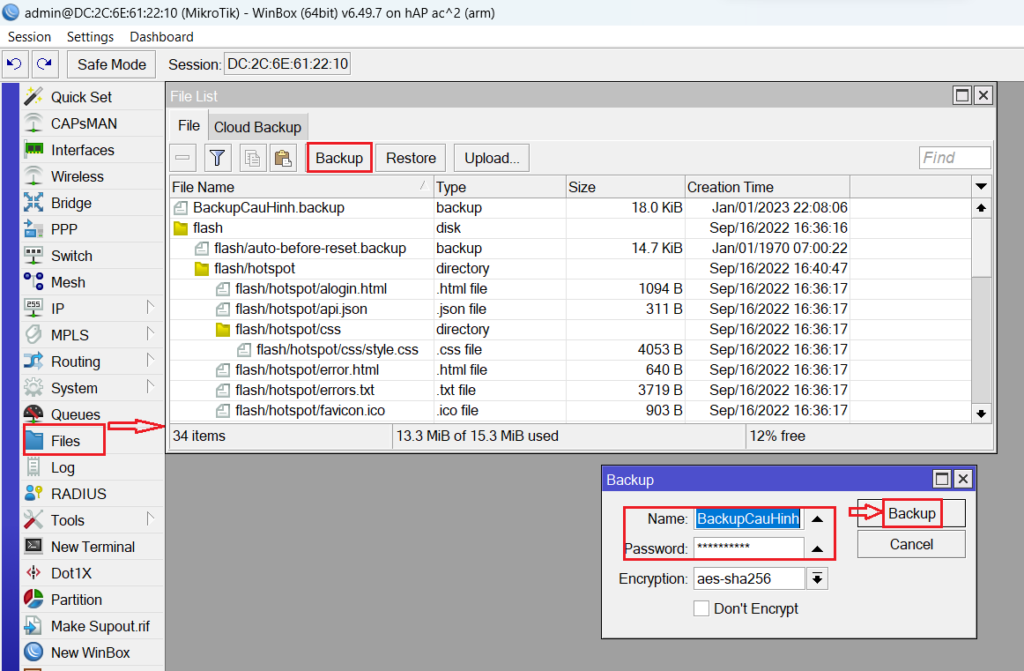Click Cancel in the Backup dialog
Image resolution: width=1024 pixels, height=671 pixels.
point(911,544)
